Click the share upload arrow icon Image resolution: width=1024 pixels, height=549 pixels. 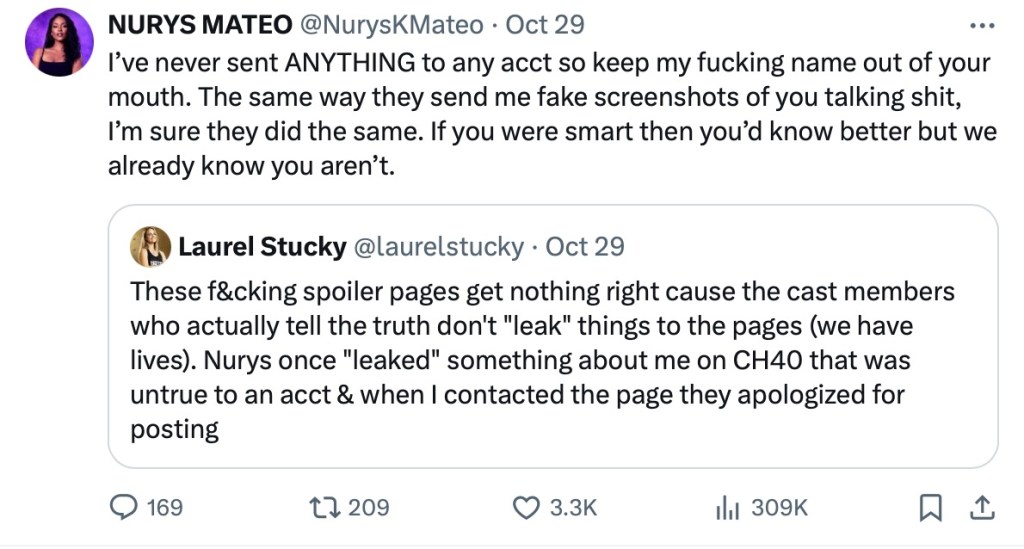coord(982,508)
